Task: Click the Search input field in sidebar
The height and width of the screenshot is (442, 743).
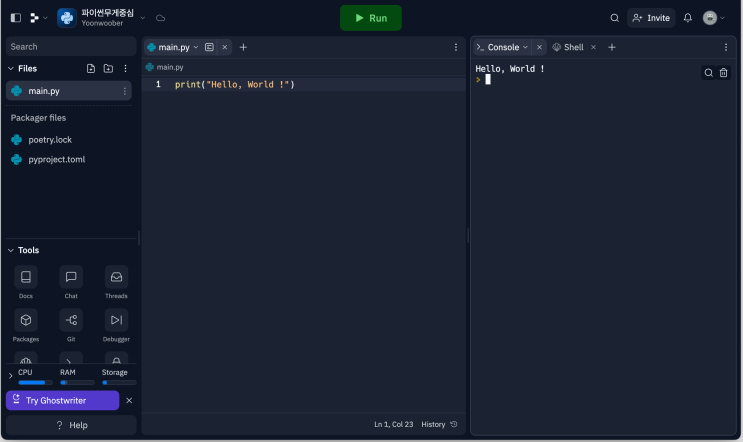Action: [70, 46]
